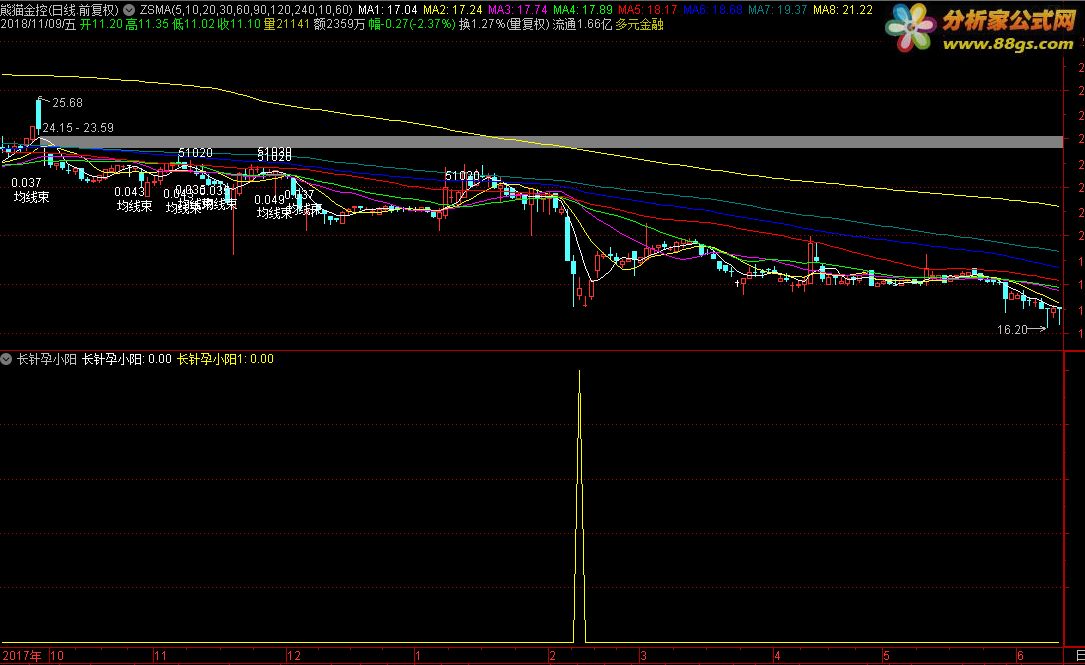Click the 0.037 均线束 label at far left
The width and height of the screenshot is (1085, 665).
(x=30, y=190)
